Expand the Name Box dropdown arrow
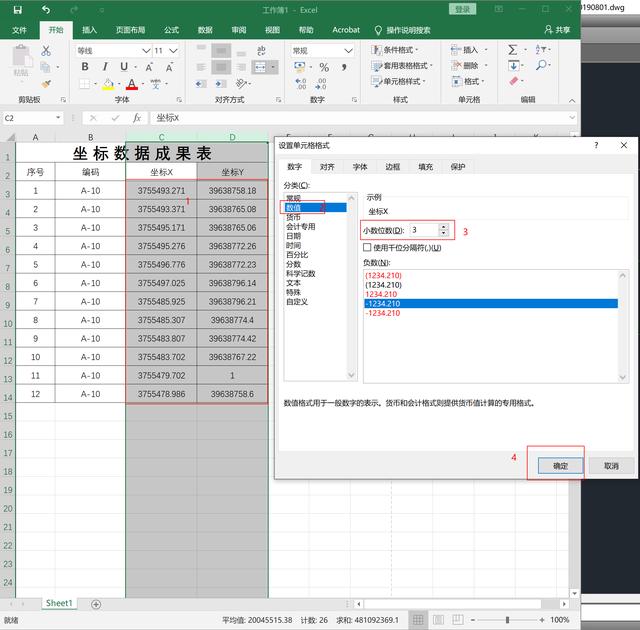Viewport: 640px width, 630px height. [58, 118]
